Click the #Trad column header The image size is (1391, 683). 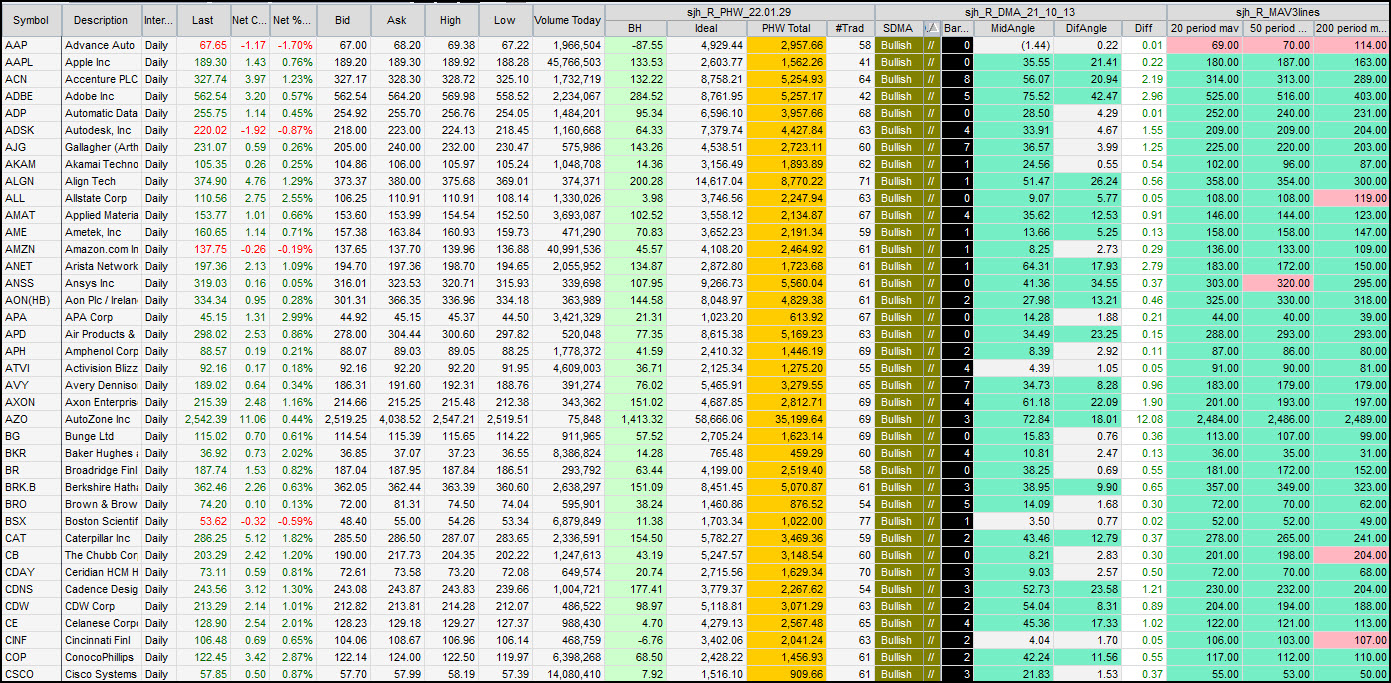click(850, 28)
